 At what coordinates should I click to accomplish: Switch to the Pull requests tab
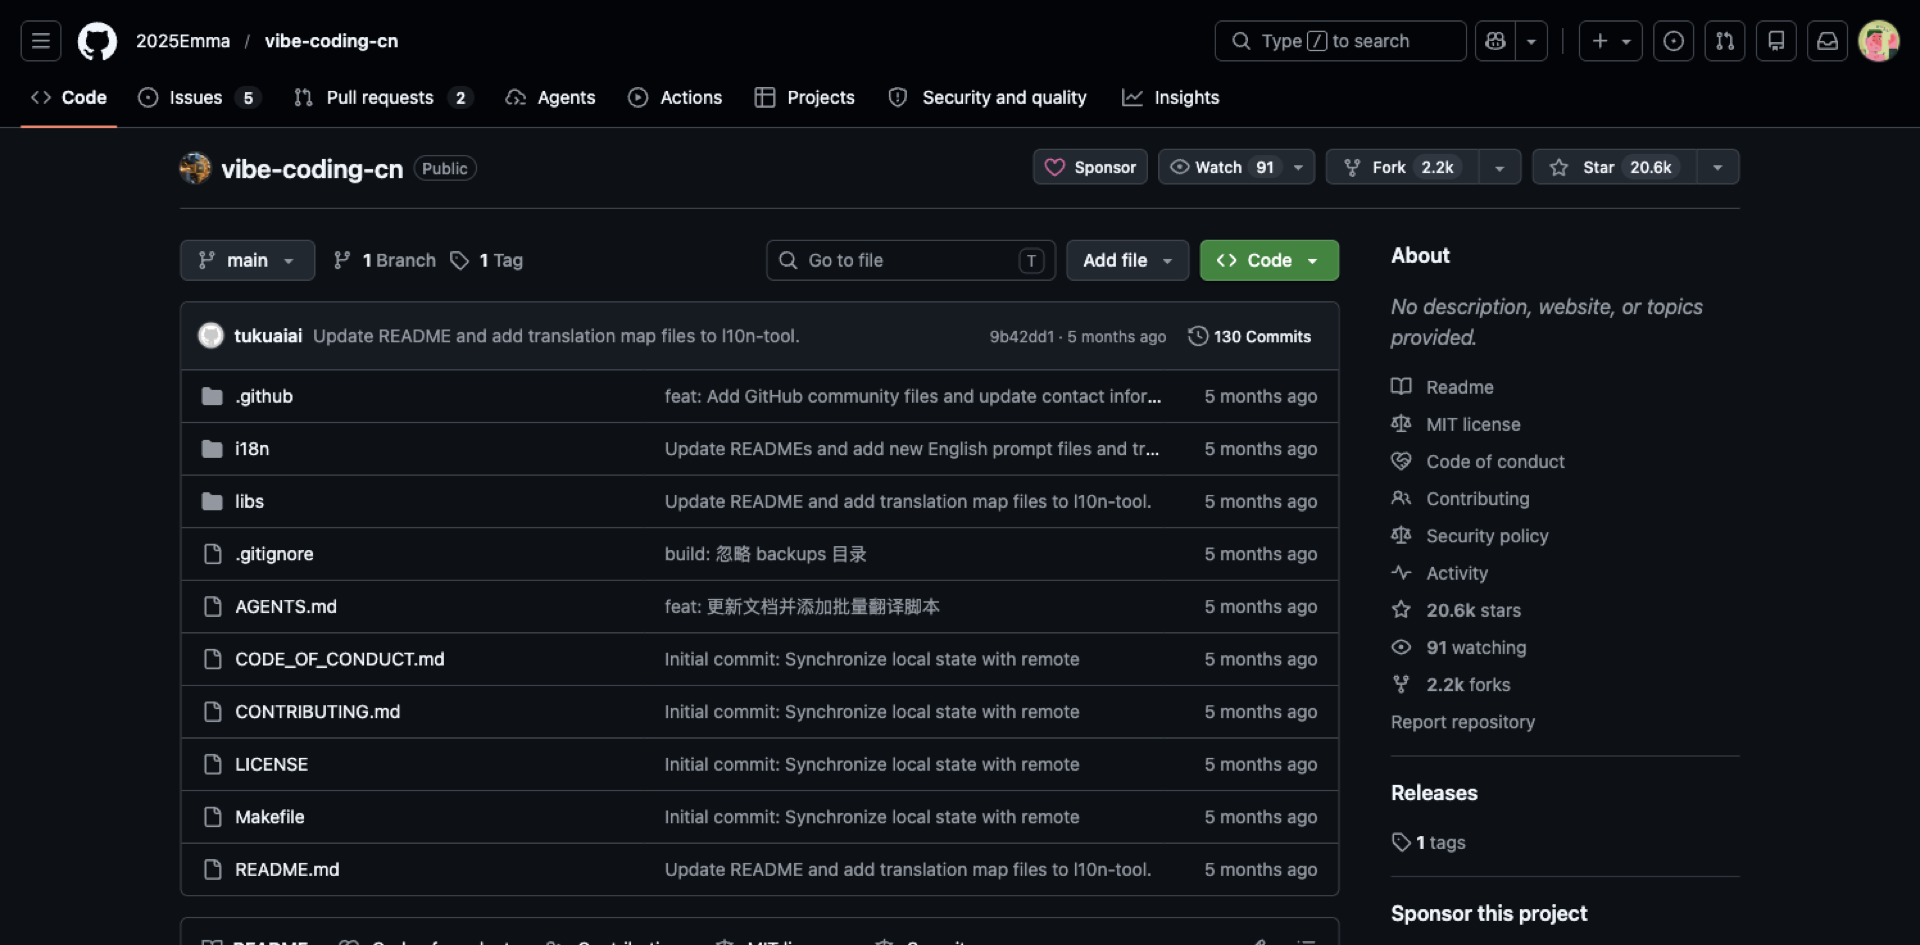tap(382, 97)
